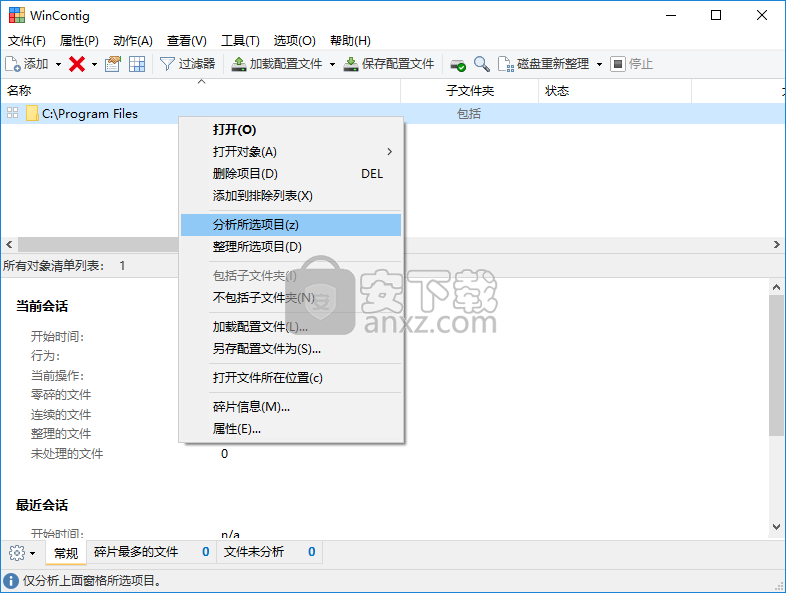
Task: Click the submenu arrow beside 打开对象
Action: coord(389,151)
